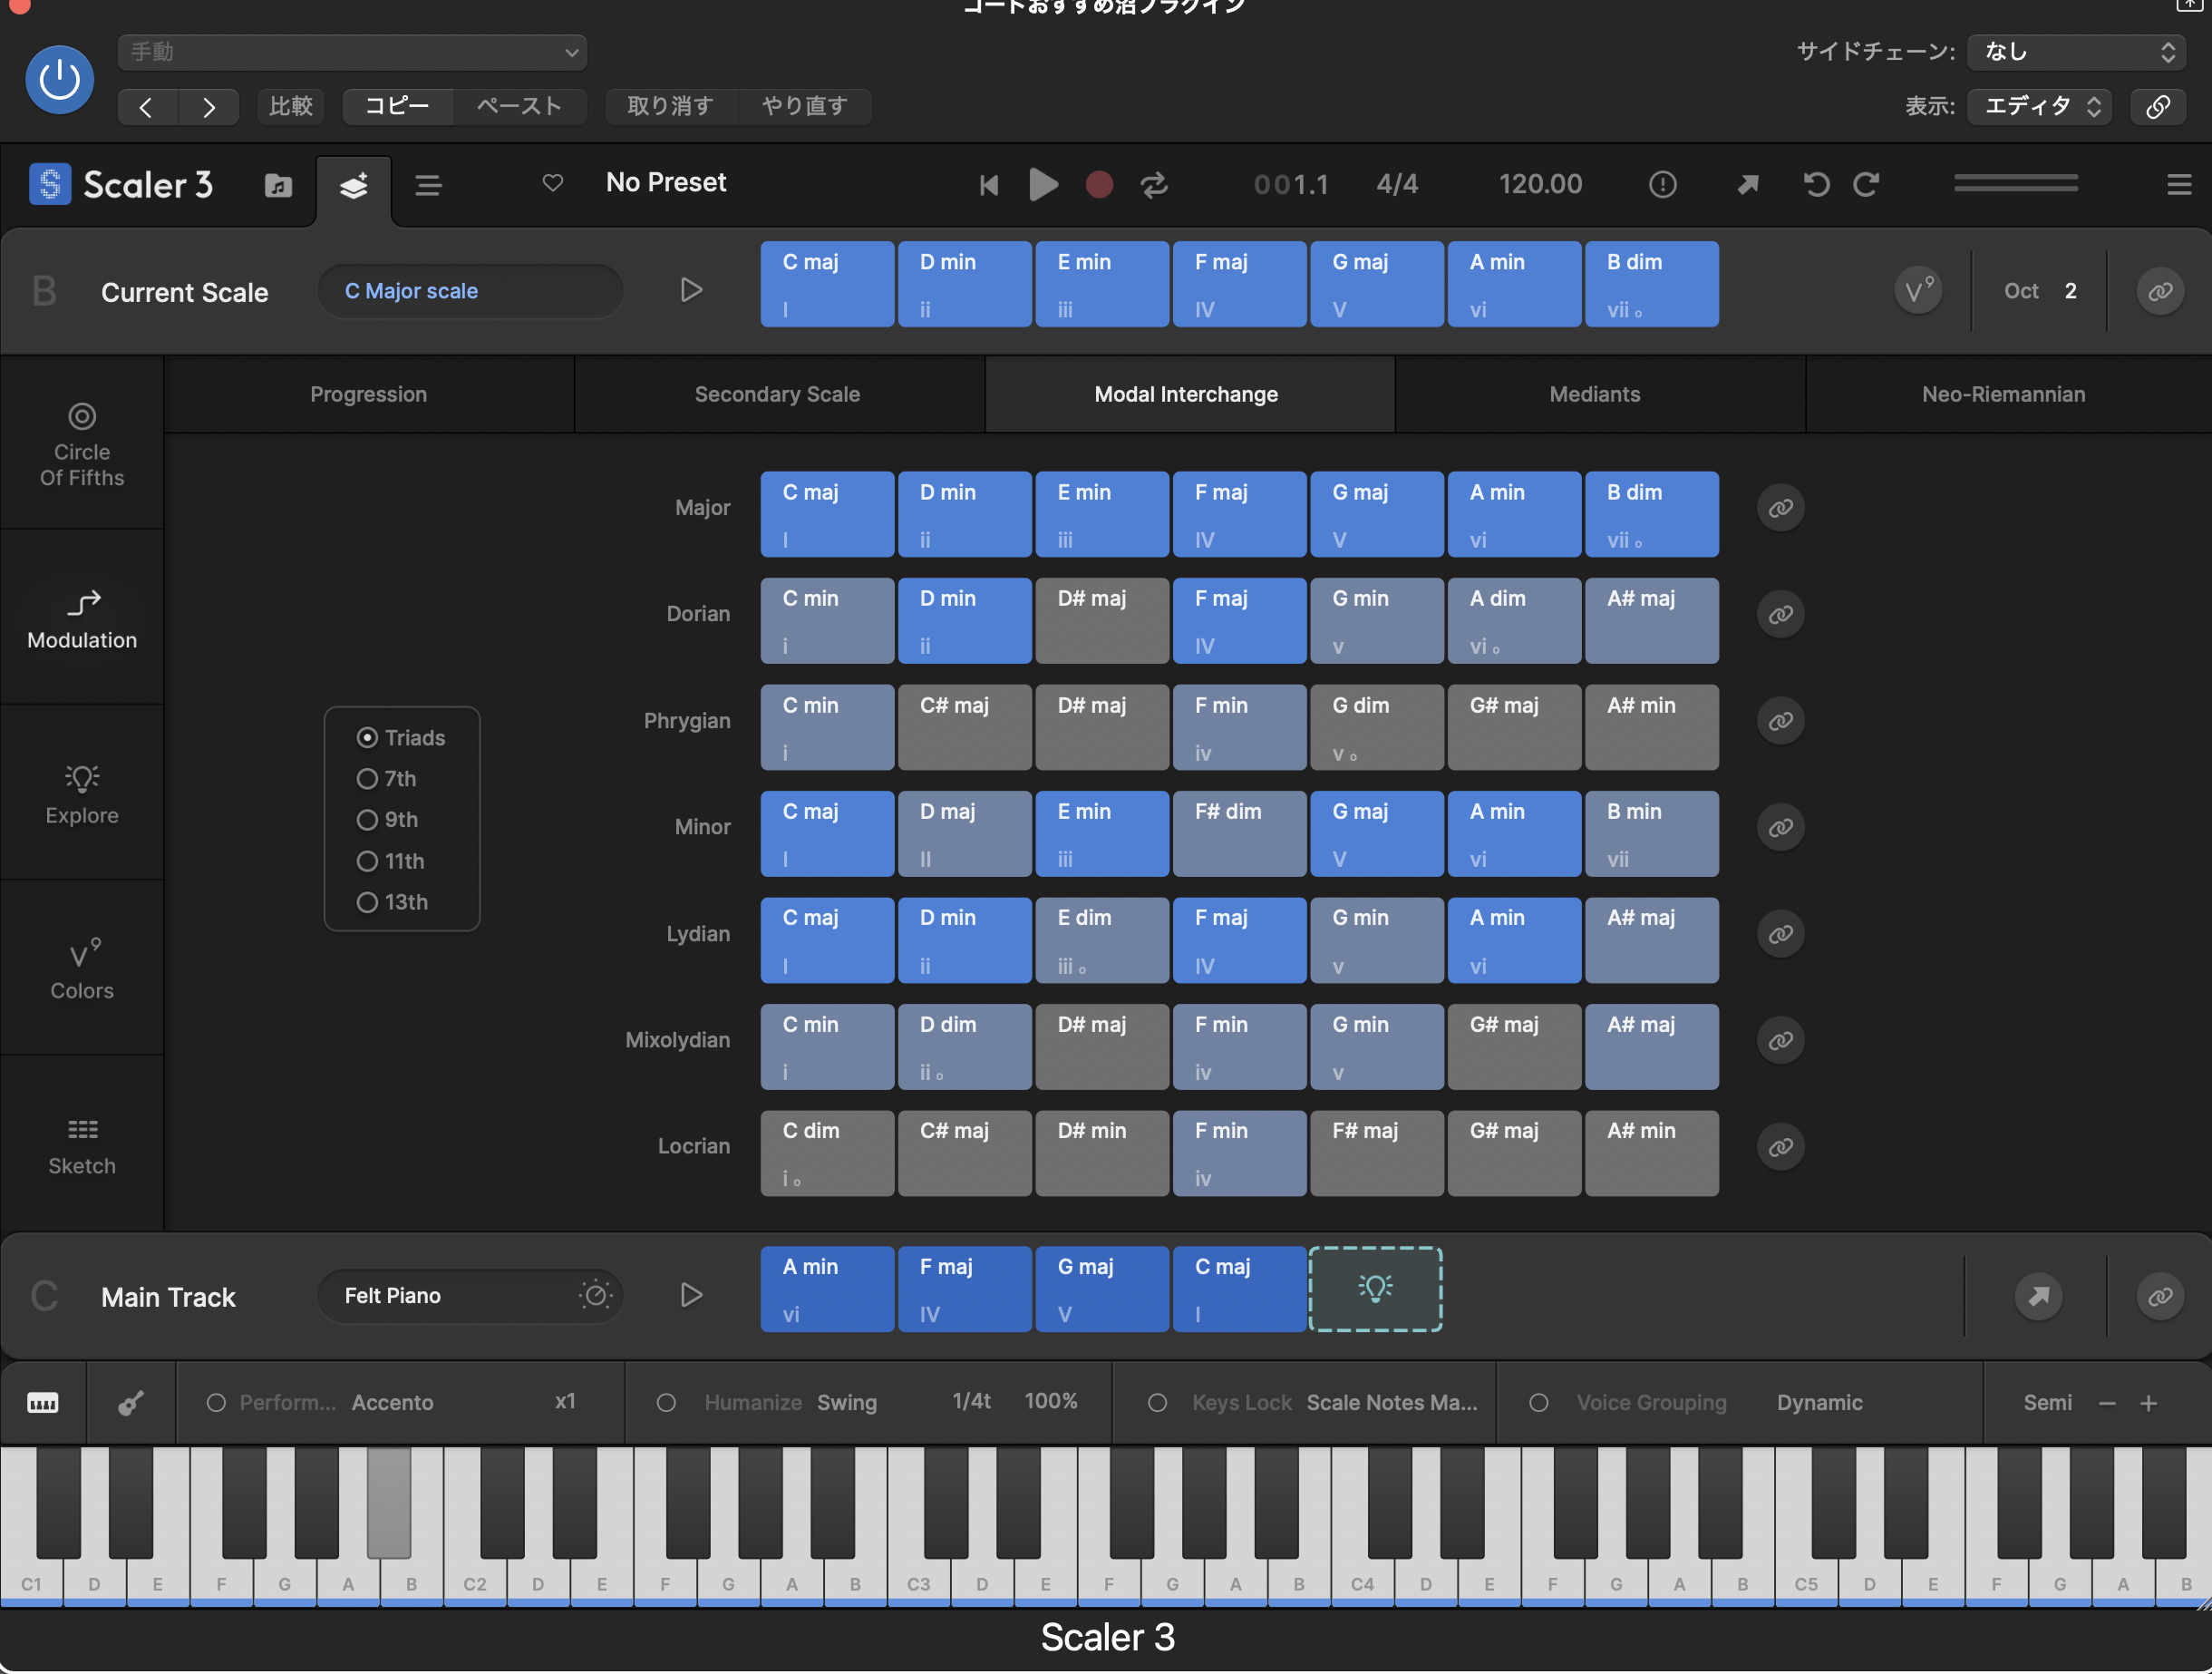This screenshot has height=1674, width=2212.
Task: Link the Locrian mode row
Action: tap(1780, 1147)
